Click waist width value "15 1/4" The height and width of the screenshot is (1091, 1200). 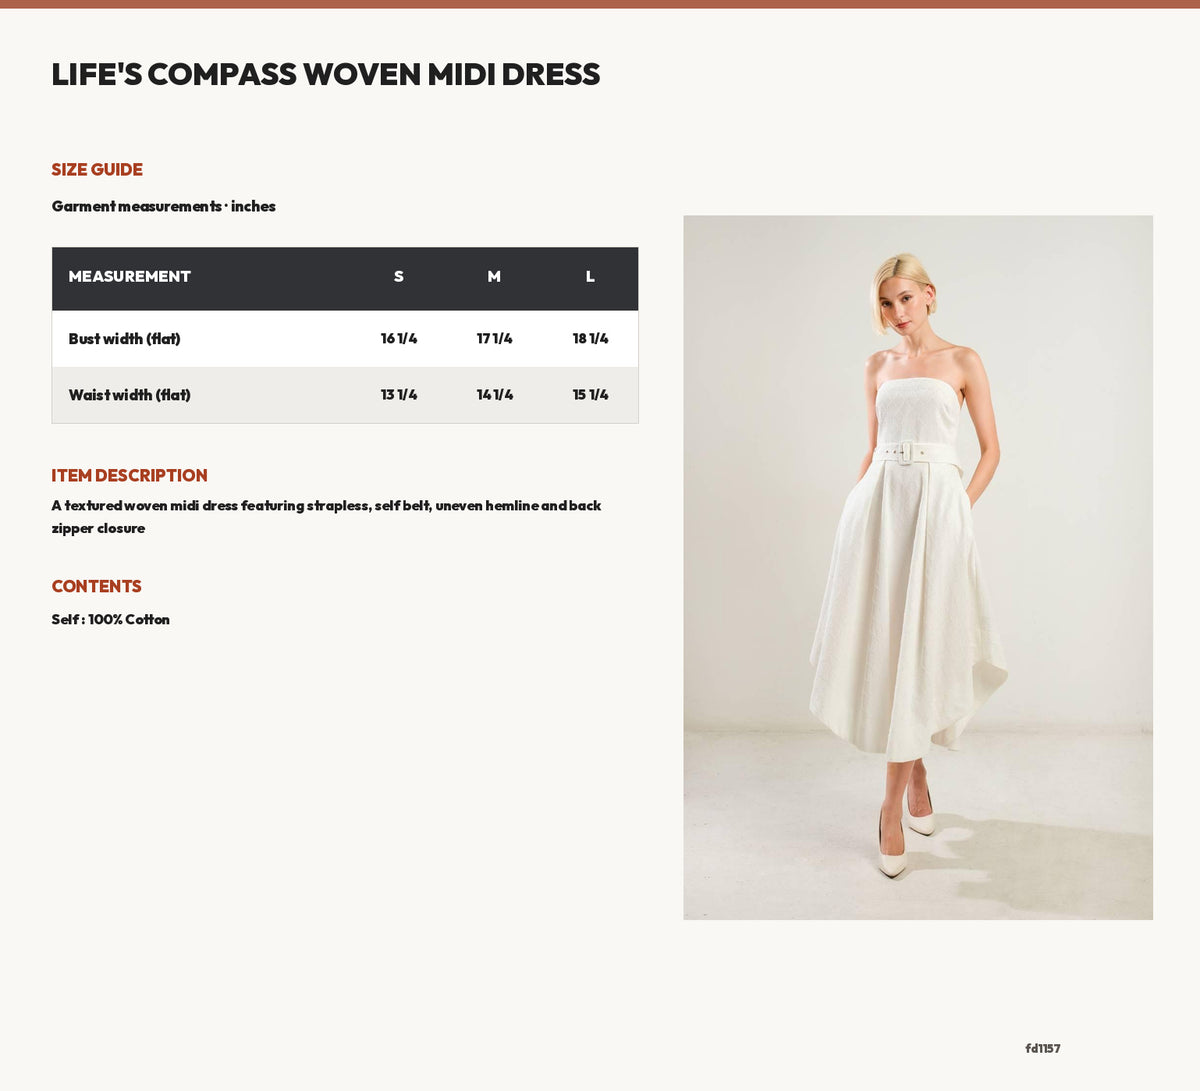(590, 395)
